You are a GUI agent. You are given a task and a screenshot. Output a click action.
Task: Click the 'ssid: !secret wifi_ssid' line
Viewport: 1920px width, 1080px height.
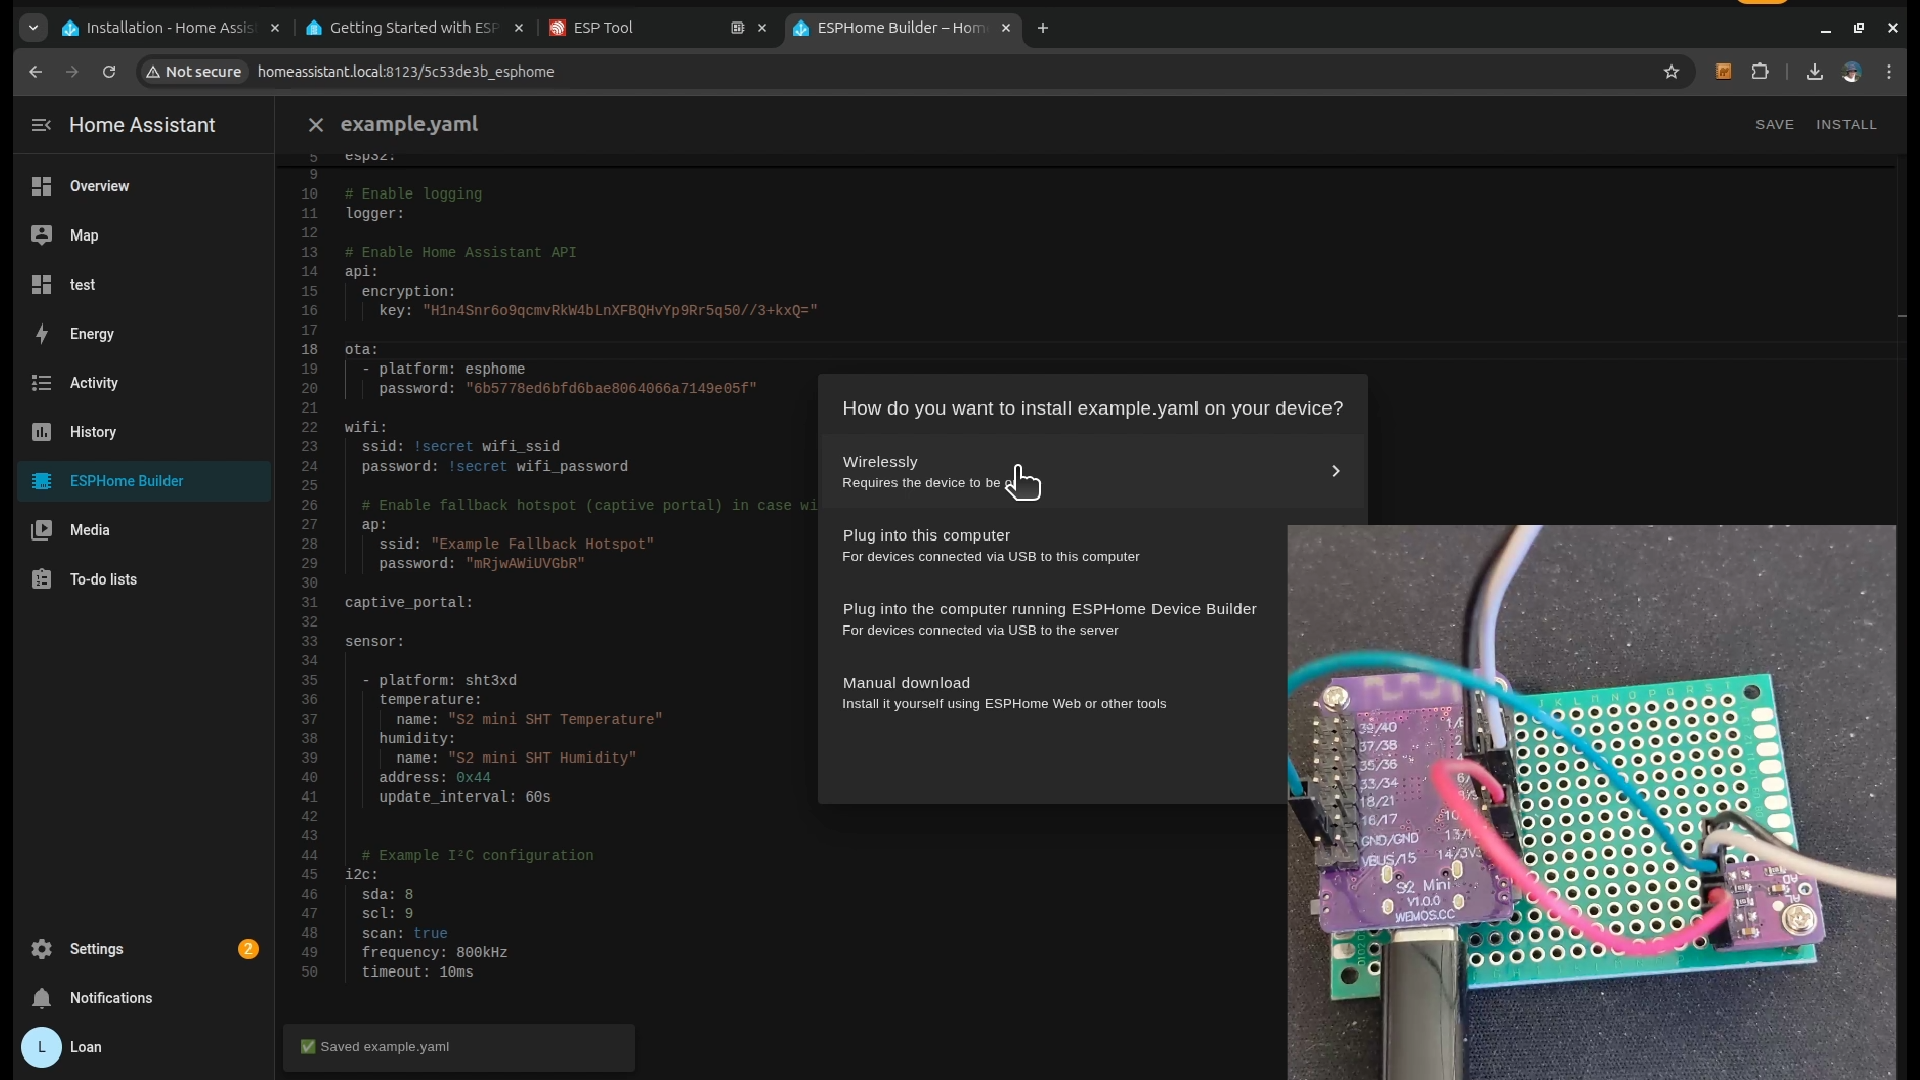pos(461,447)
